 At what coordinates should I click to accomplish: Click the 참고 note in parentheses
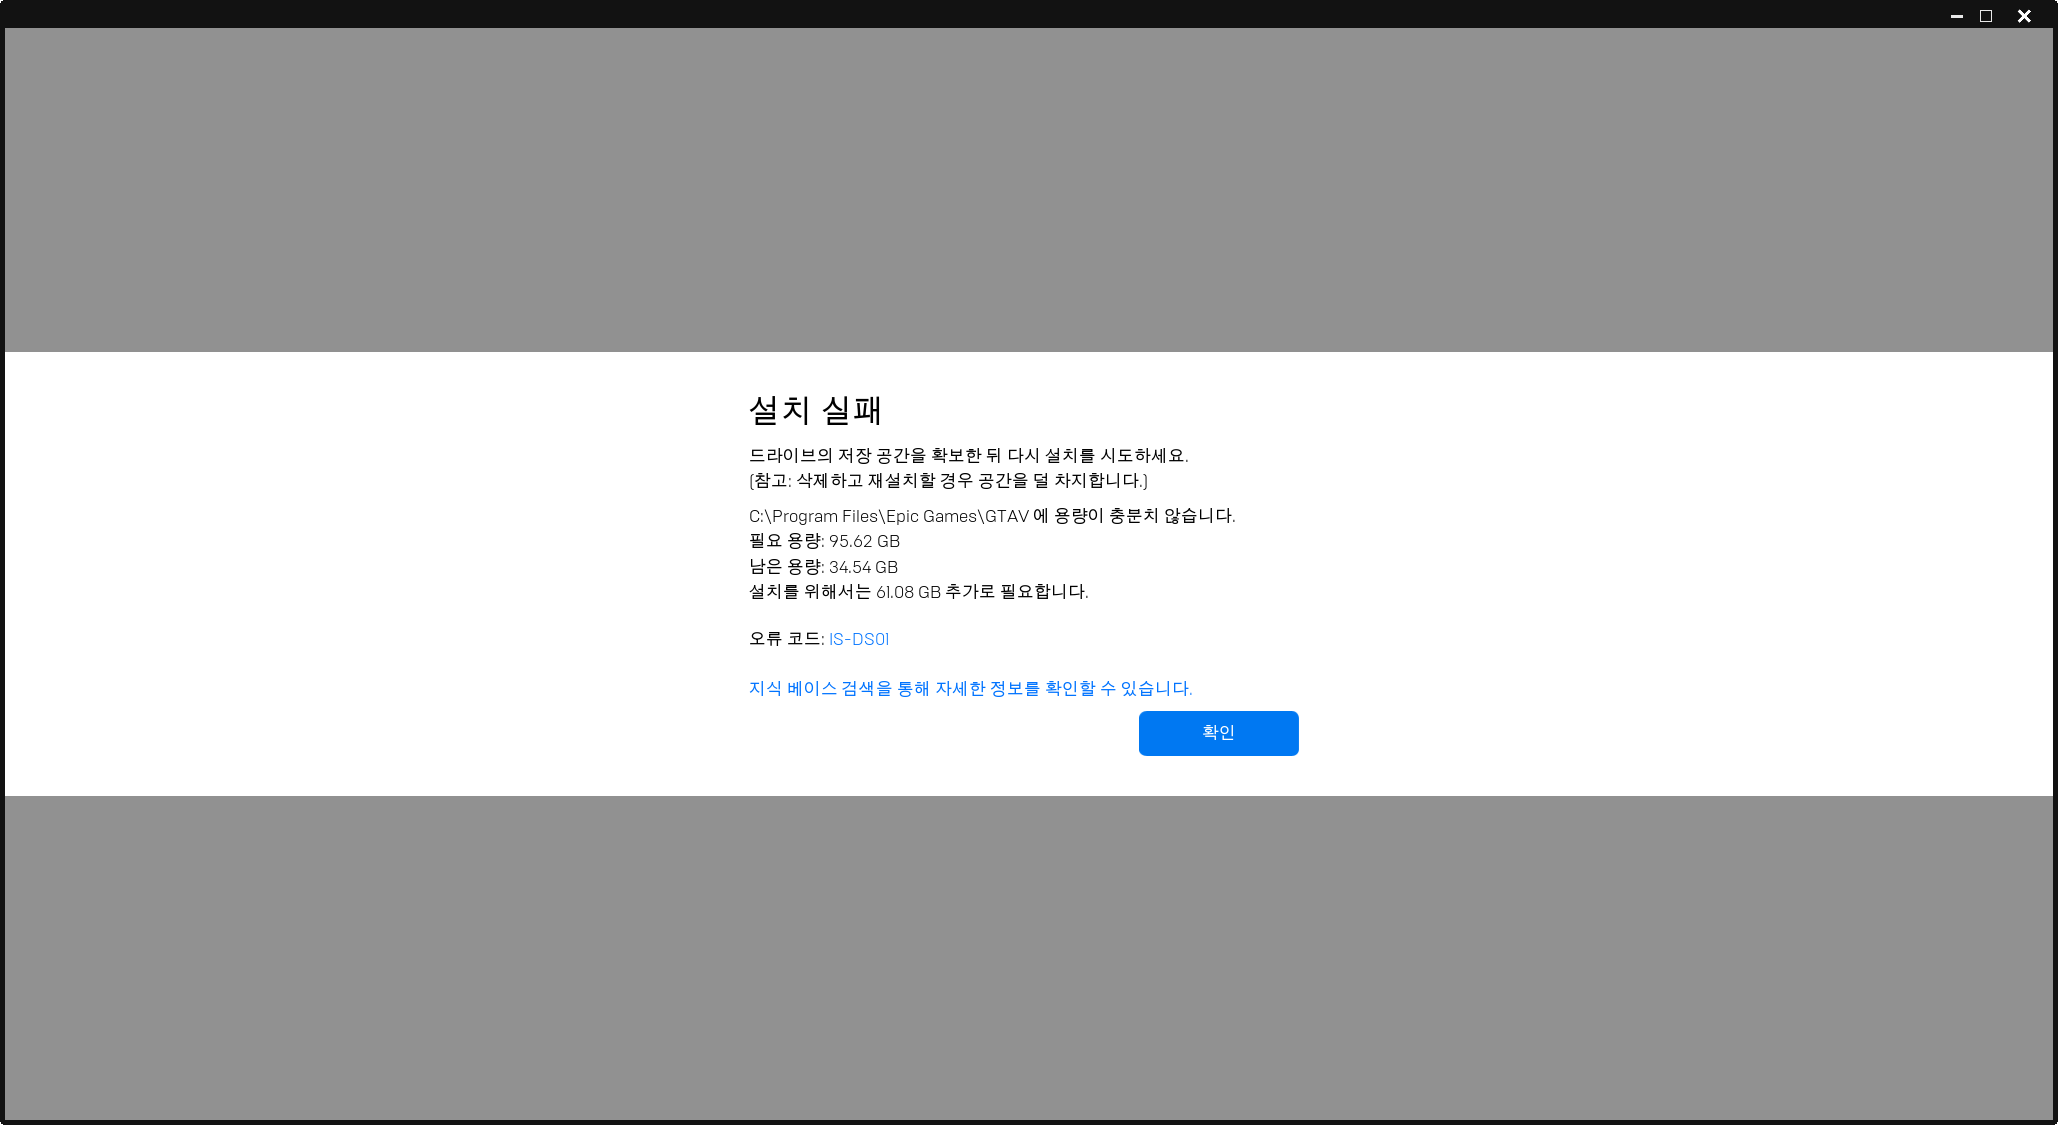tap(947, 480)
